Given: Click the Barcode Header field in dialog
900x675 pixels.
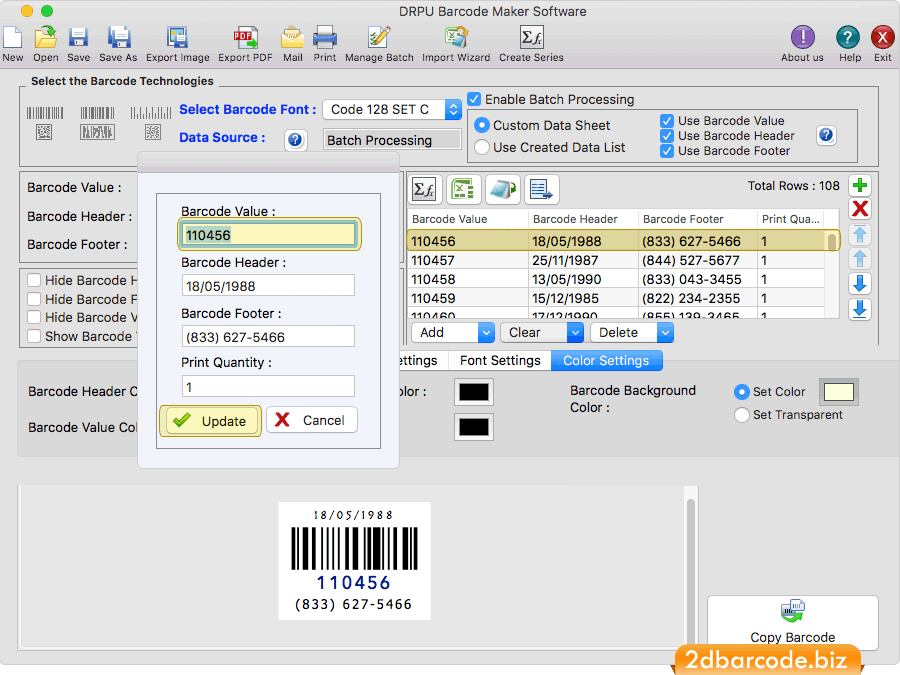Looking at the screenshot, I should tap(268, 285).
